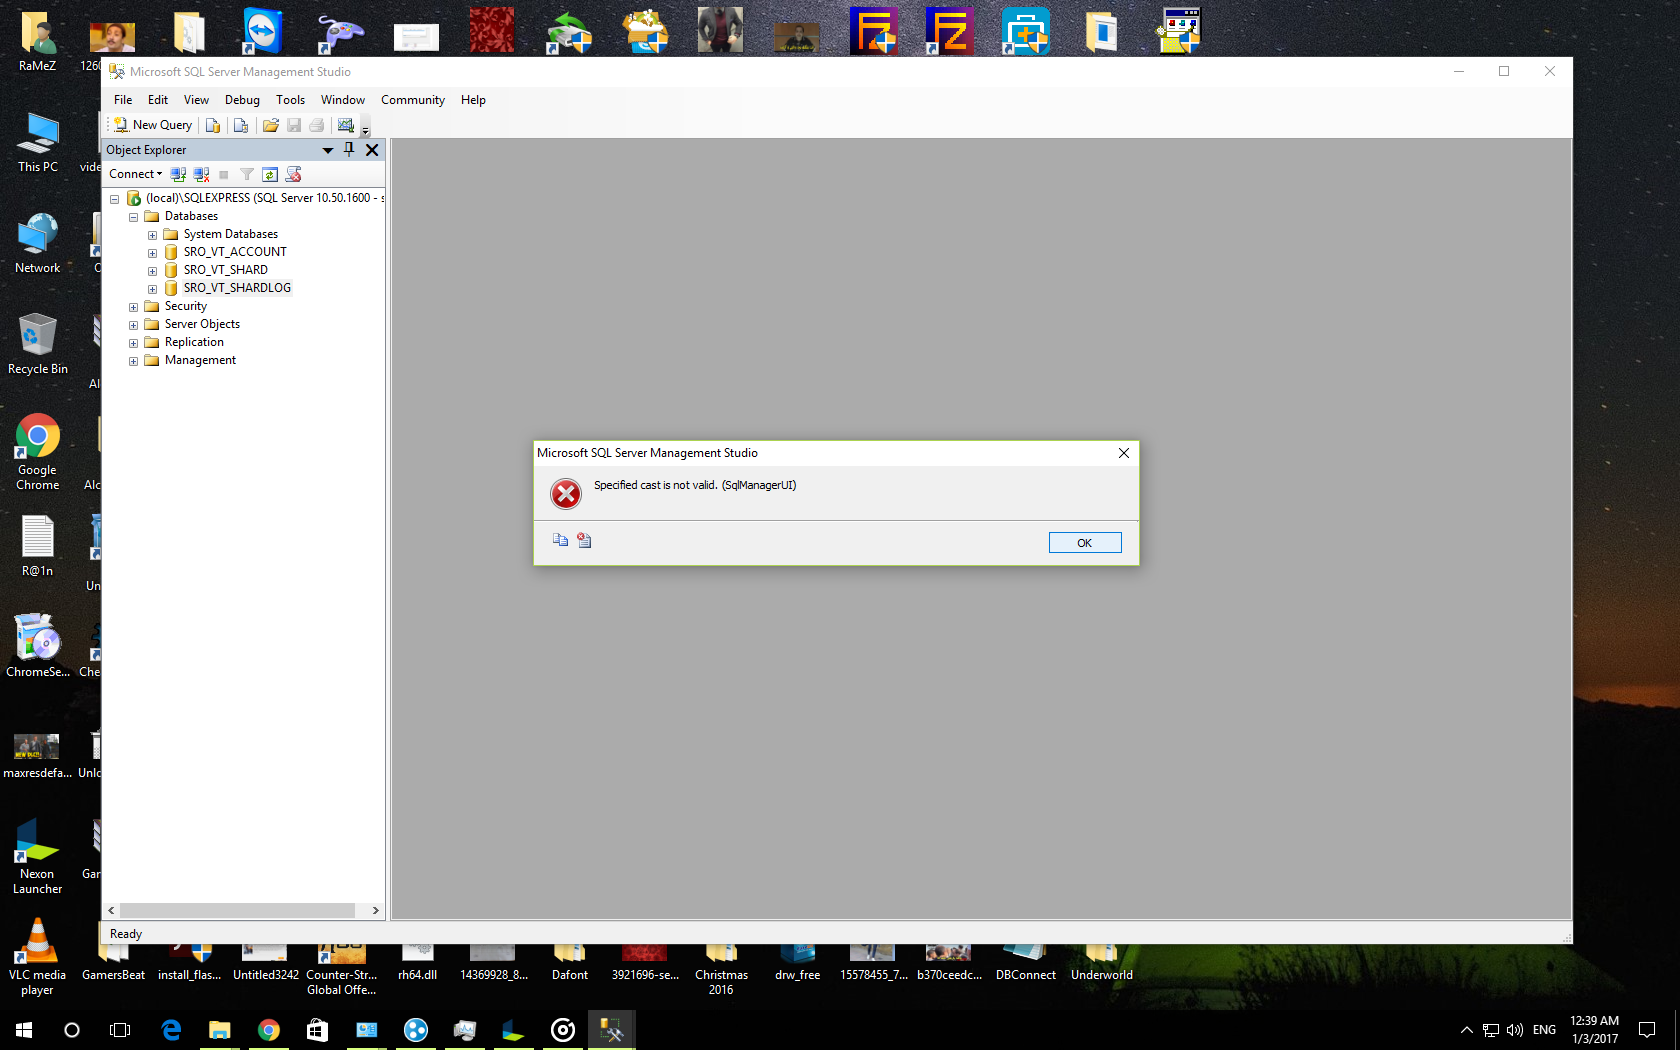
Task: Toggle auto-hide pin on Object Explorer
Action: [349, 150]
